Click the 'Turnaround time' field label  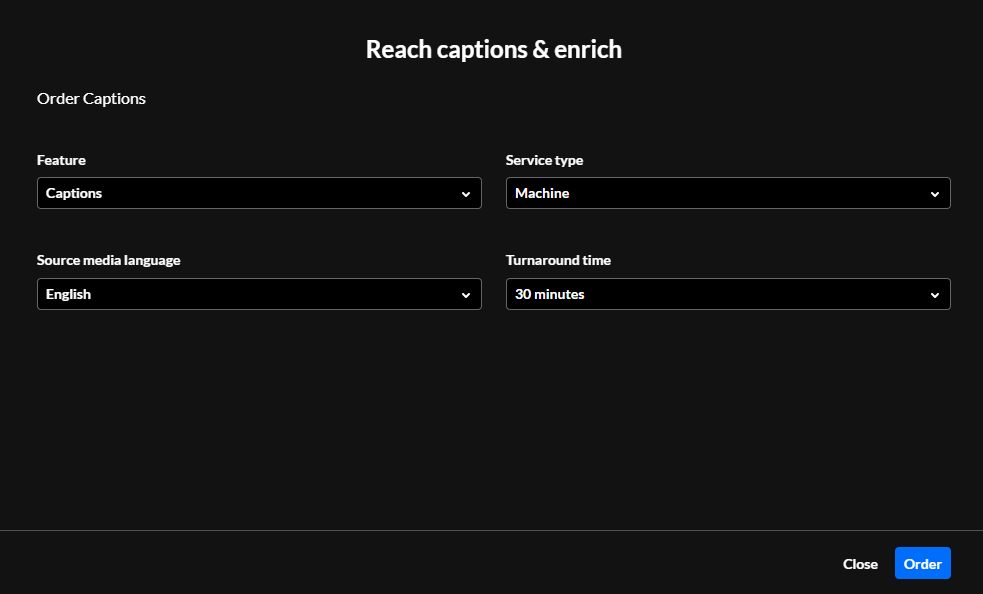[558, 260]
